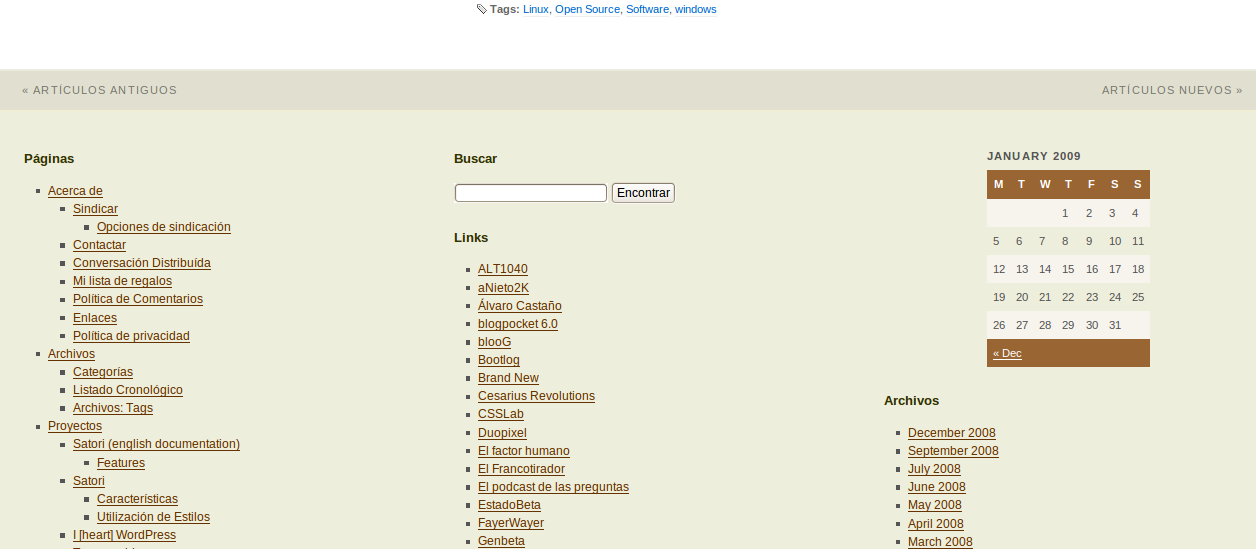
Task: Go to Artículos Nuevos page
Action: [x=1171, y=90]
